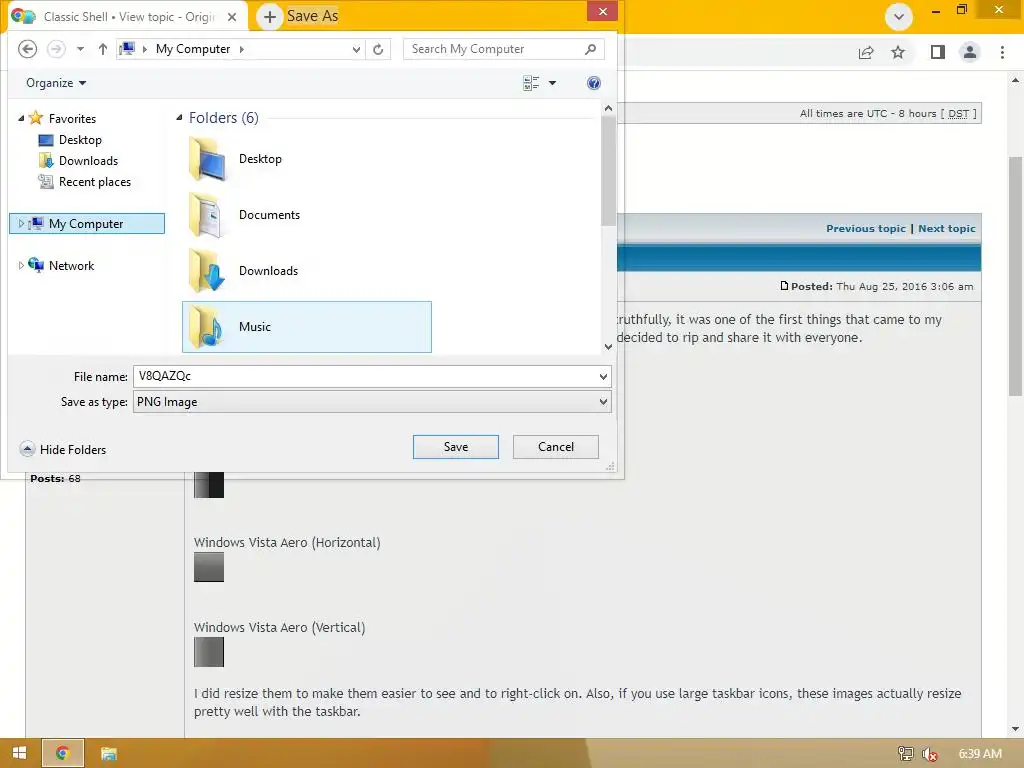The image size is (1024, 768).
Task: Select Downloads under Favorites
Action: pyautogui.click(x=88, y=161)
